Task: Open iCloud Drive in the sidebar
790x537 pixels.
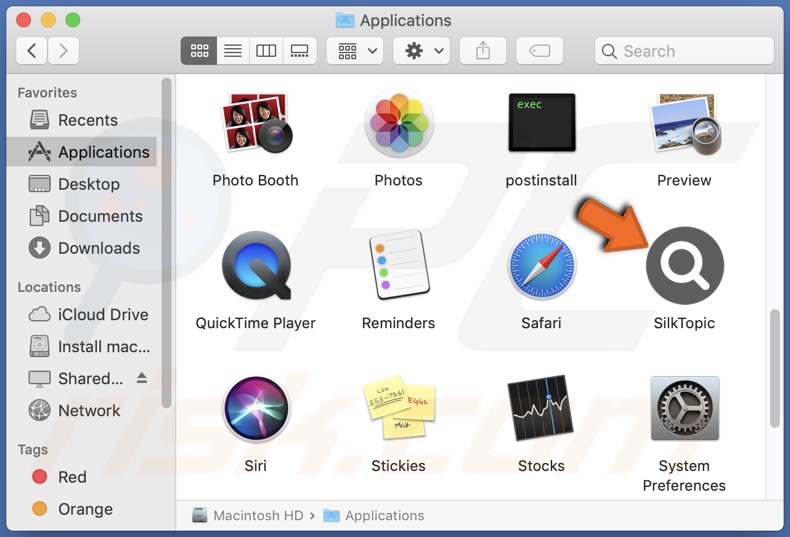Action: point(83,314)
